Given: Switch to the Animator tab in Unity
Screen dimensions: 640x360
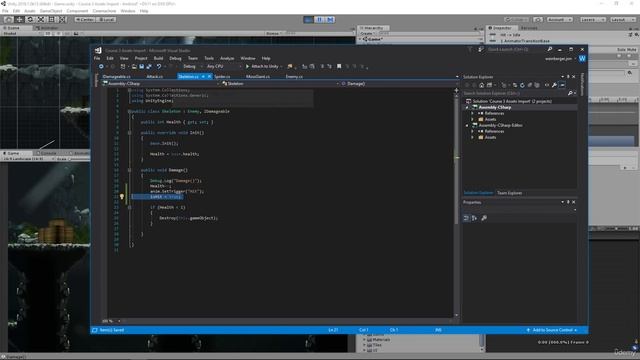Looking at the screenshot, I should pos(47,28).
